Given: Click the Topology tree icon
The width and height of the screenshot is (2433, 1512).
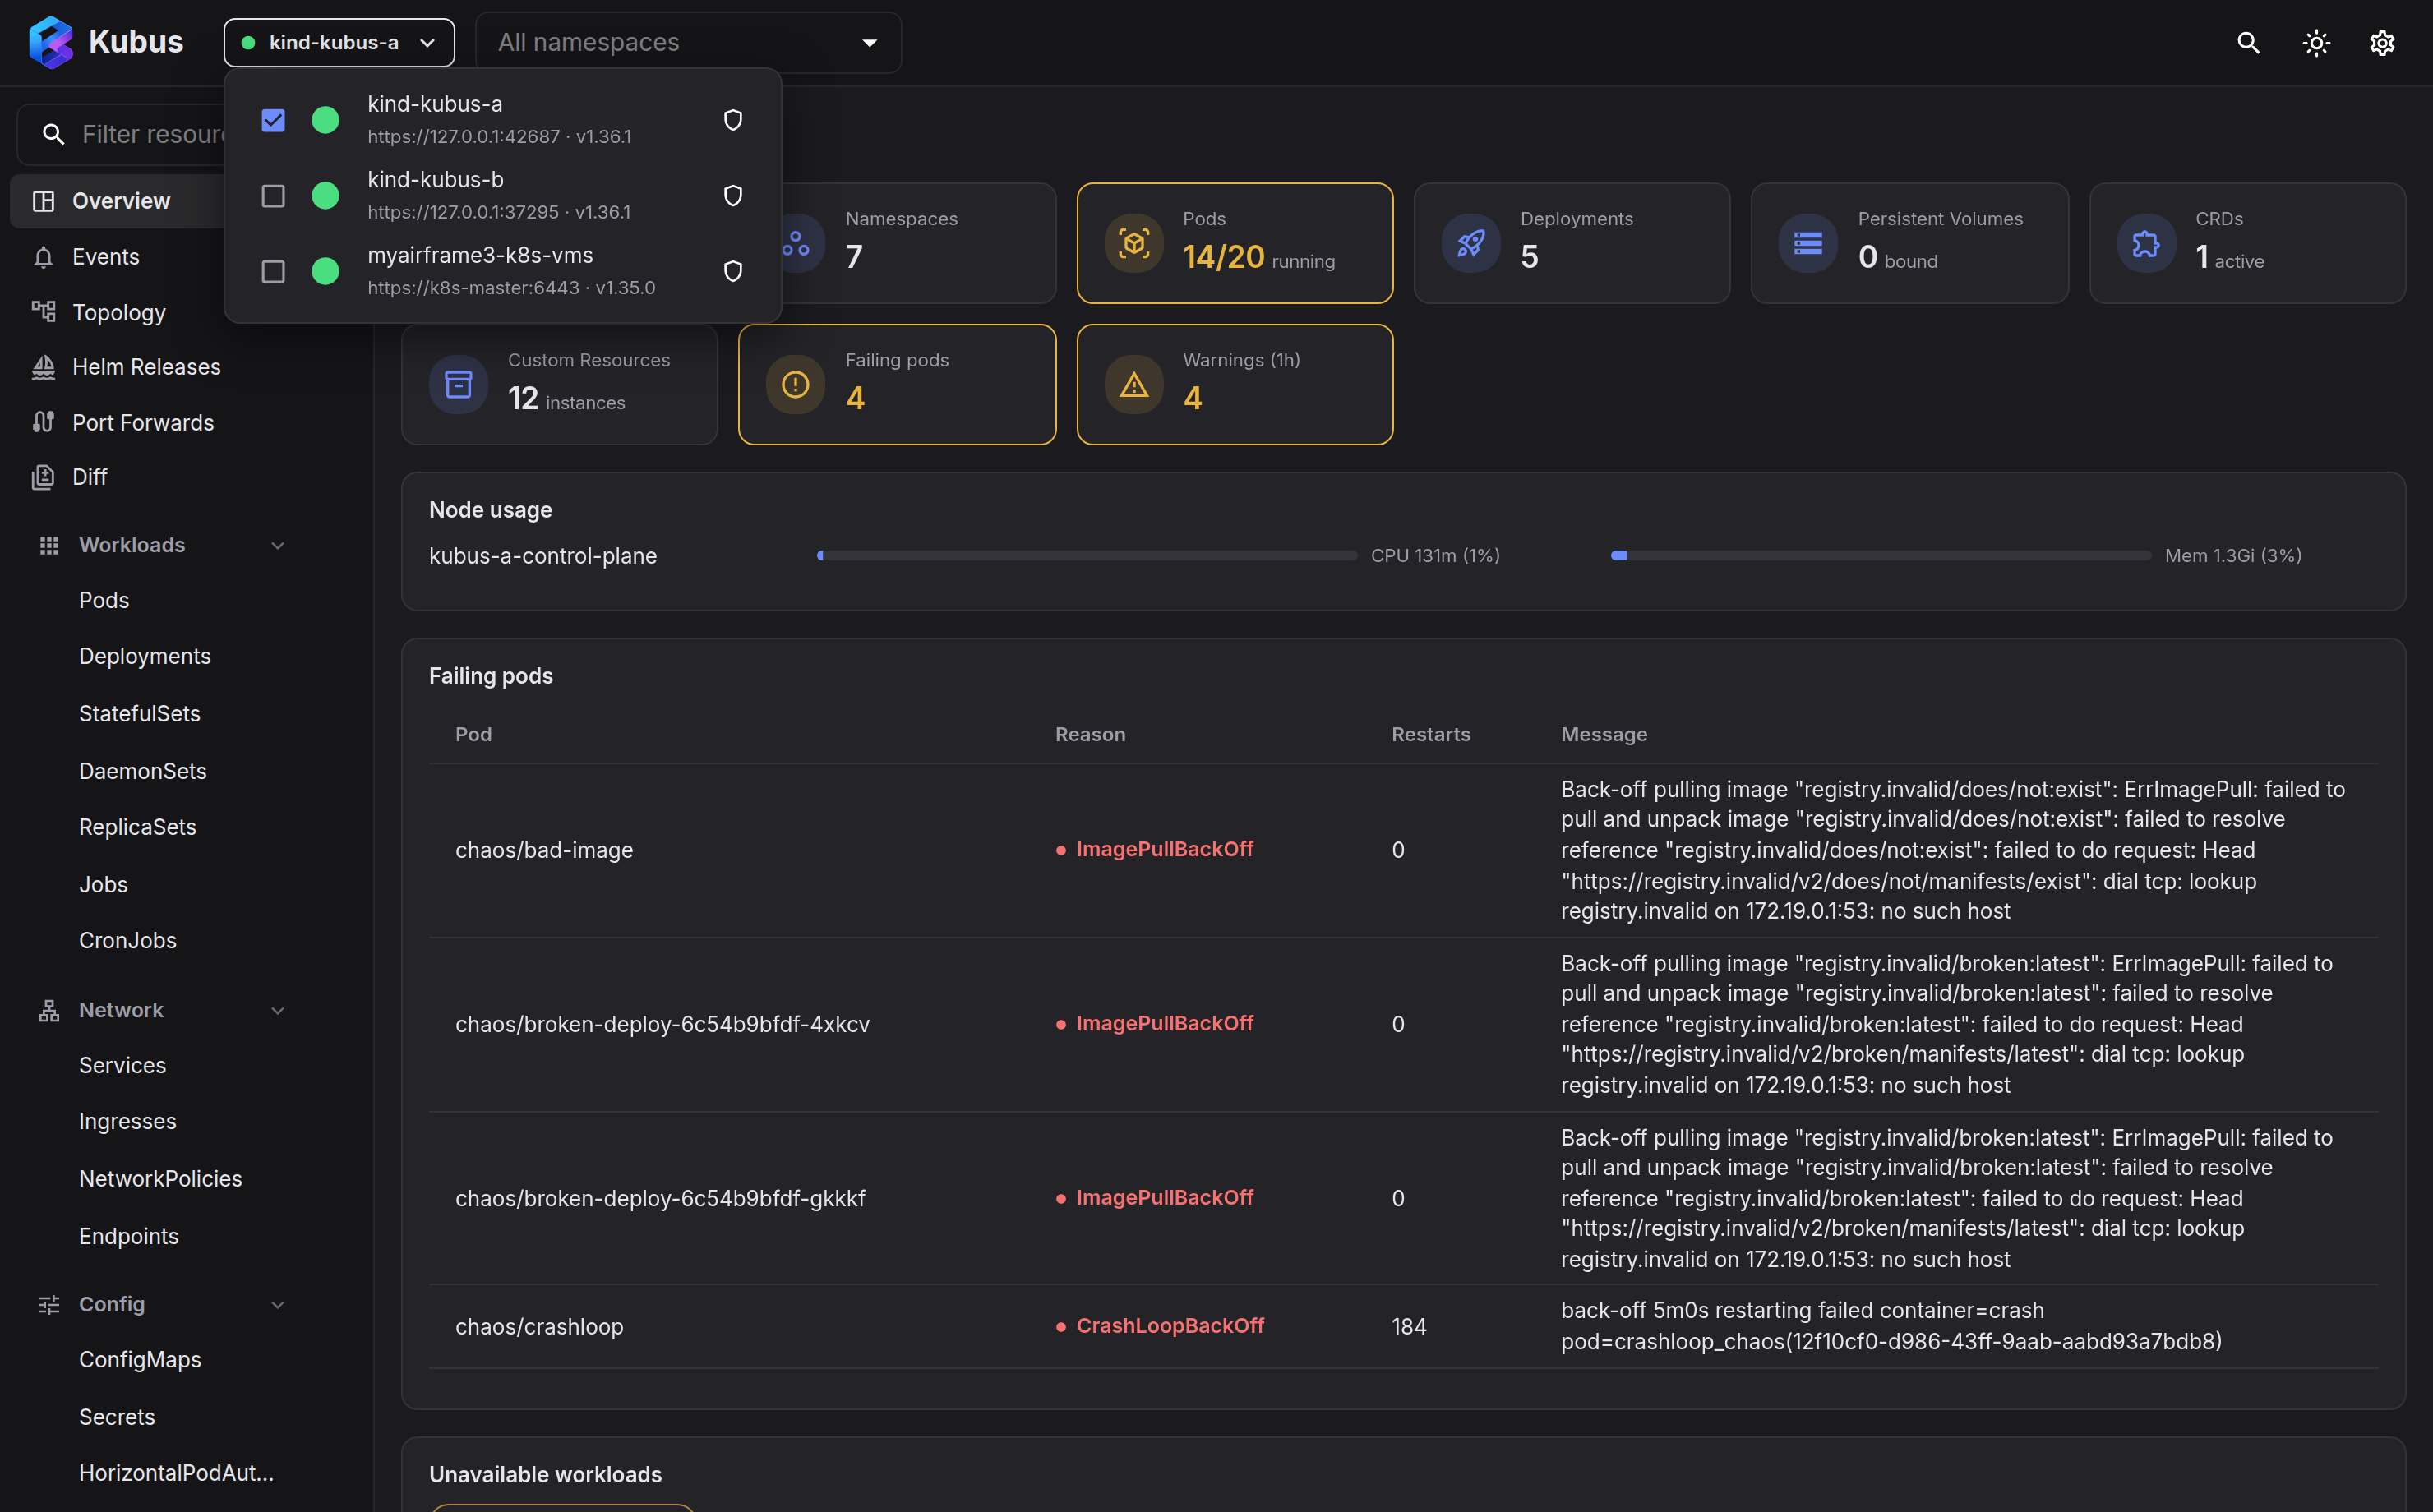Looking at the screenshot, I should pos(43,312).
